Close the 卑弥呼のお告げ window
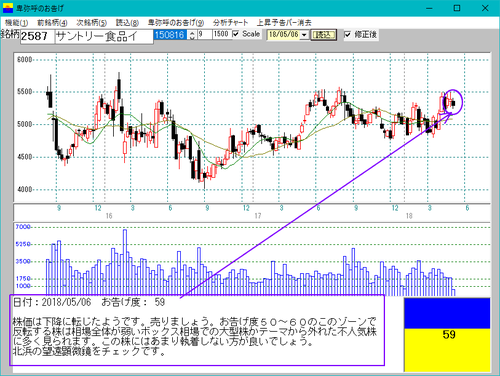 [x=485, y=8]
